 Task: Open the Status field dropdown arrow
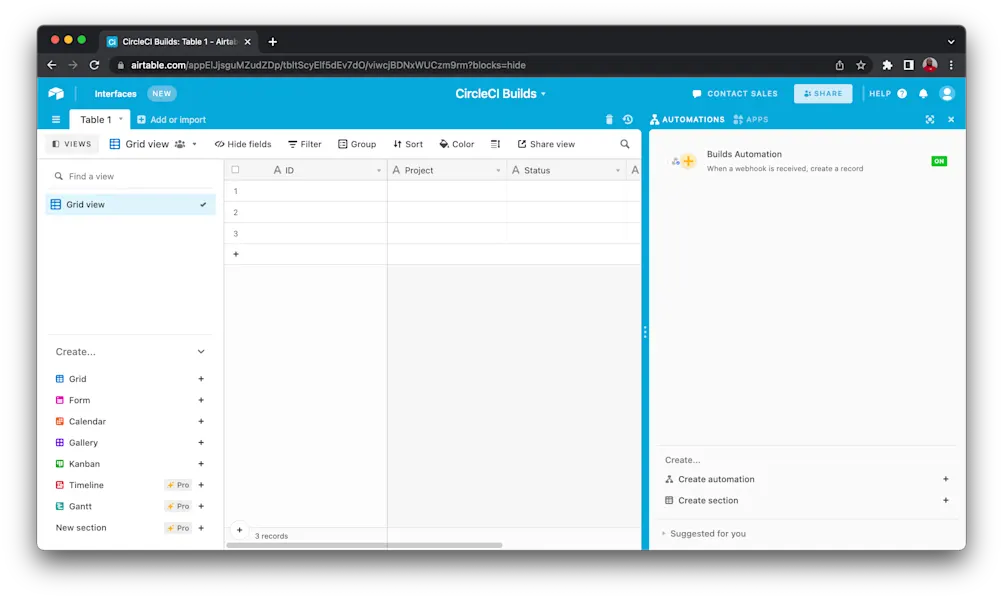pos(619,169)
